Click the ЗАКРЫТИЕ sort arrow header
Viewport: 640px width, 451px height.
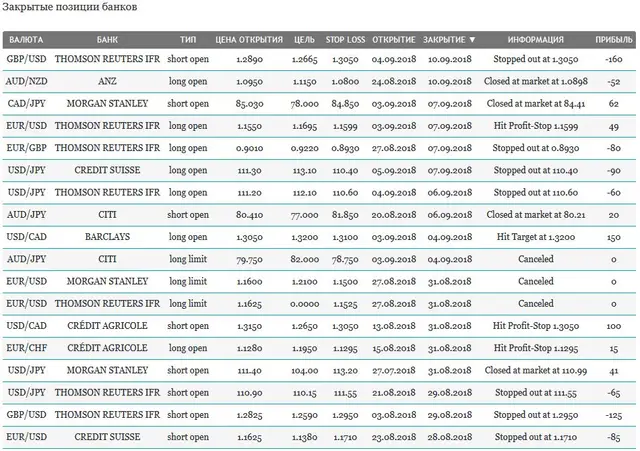tap(449, 40)
